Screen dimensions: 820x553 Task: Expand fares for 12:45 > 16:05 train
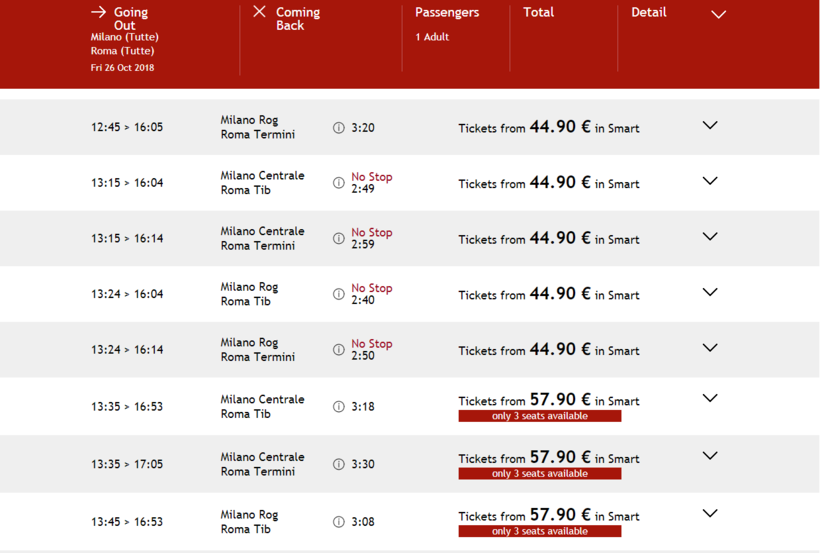click(710, 126)
